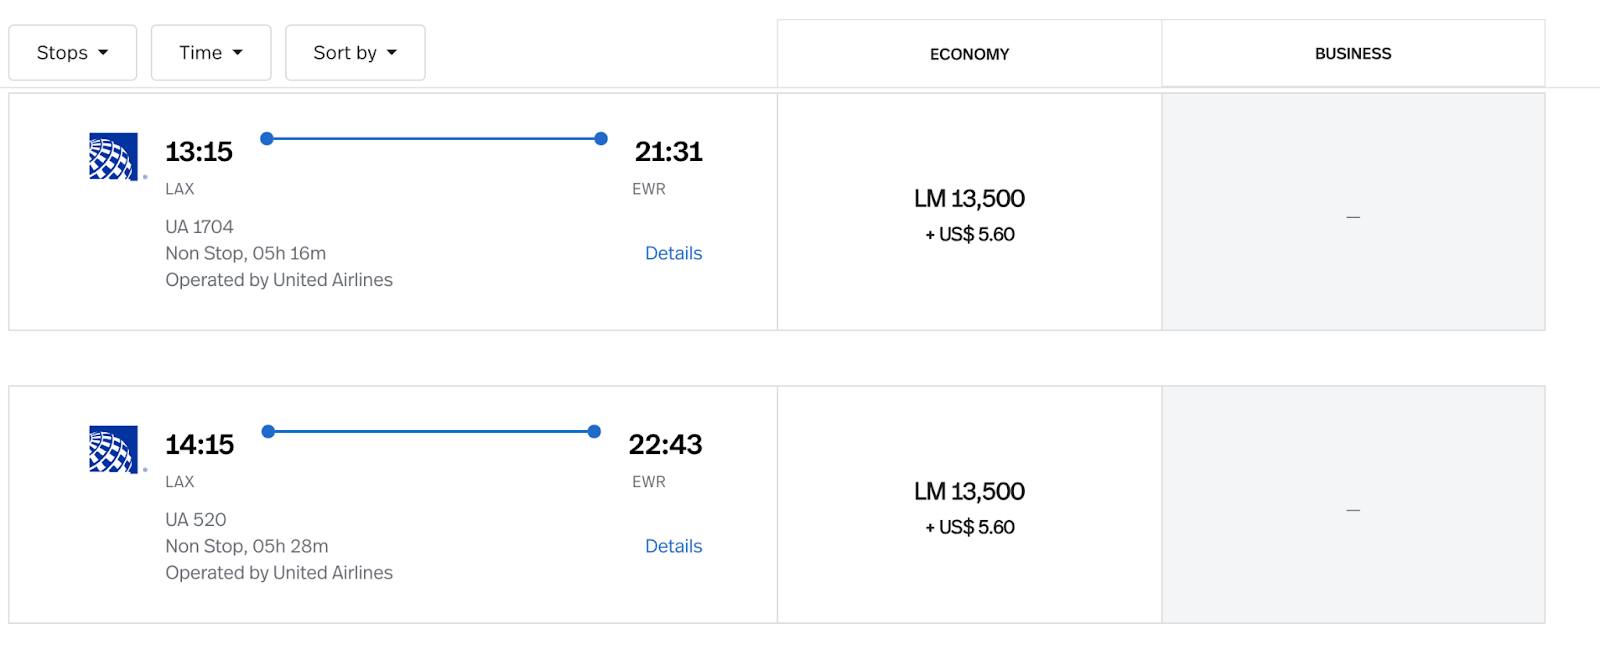1600x659 pixels.
Task: Choose LM 13,500 economy fare for UA 520
Action: [969, 506]
